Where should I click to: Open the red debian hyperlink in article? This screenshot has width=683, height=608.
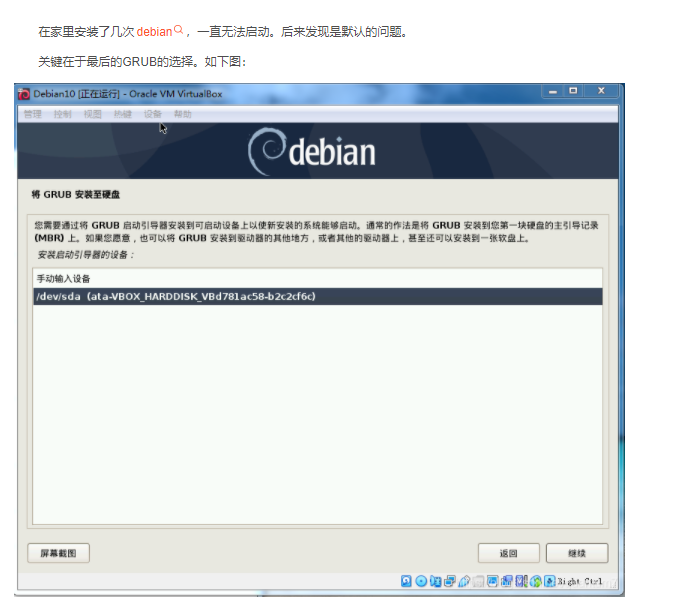[x=155, y=32]
